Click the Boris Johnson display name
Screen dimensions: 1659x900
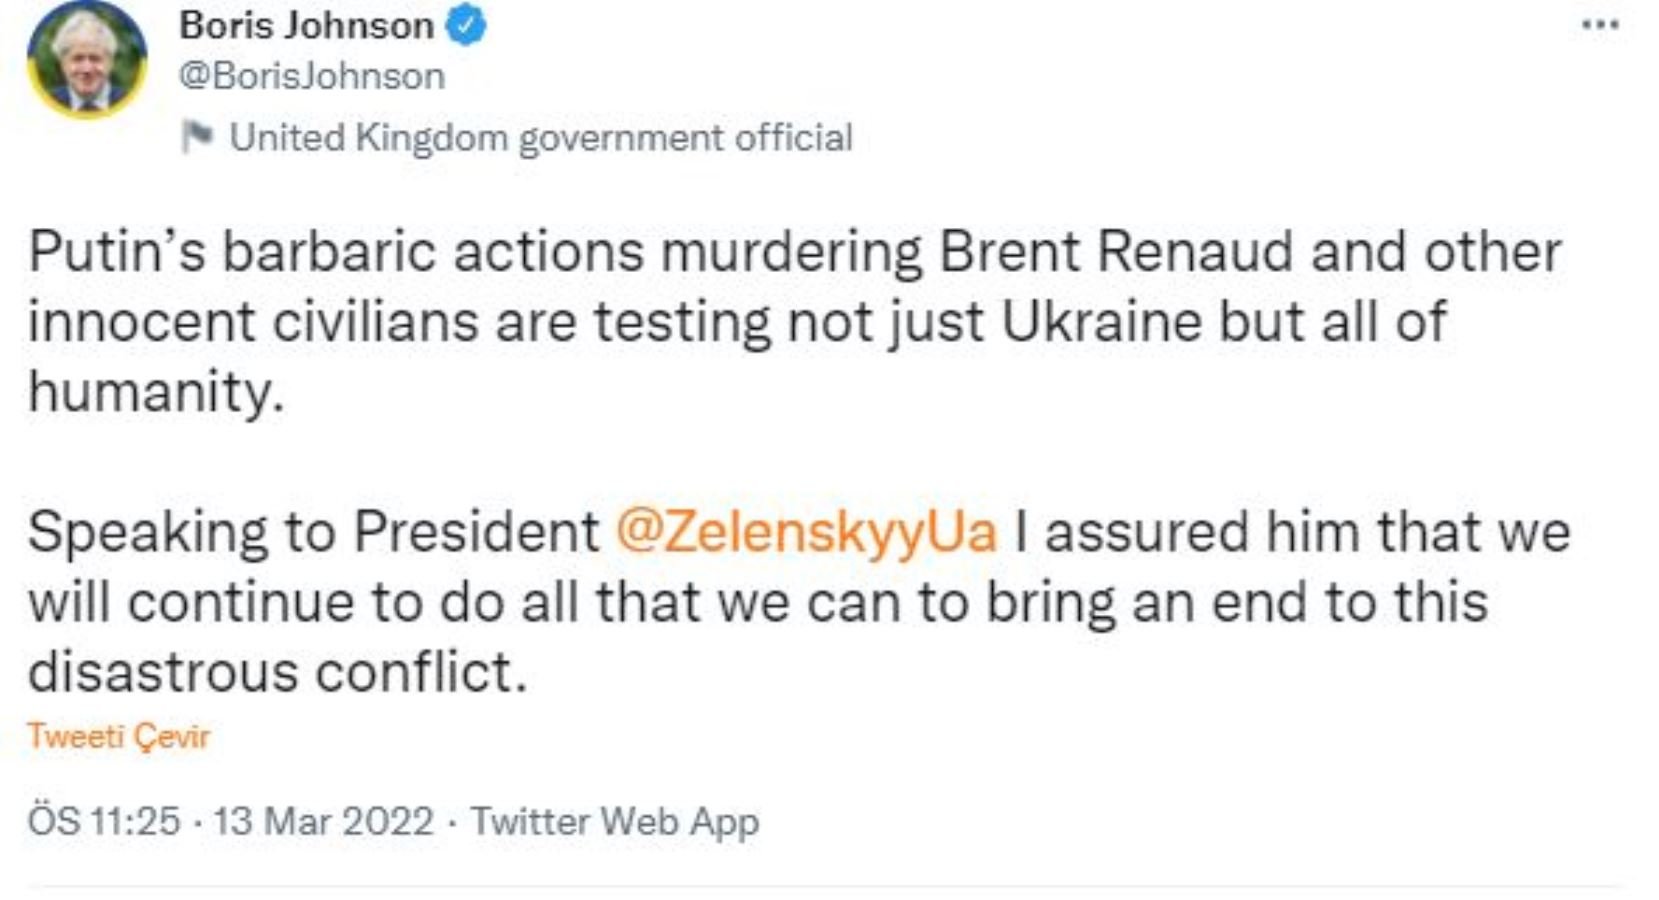306,26
